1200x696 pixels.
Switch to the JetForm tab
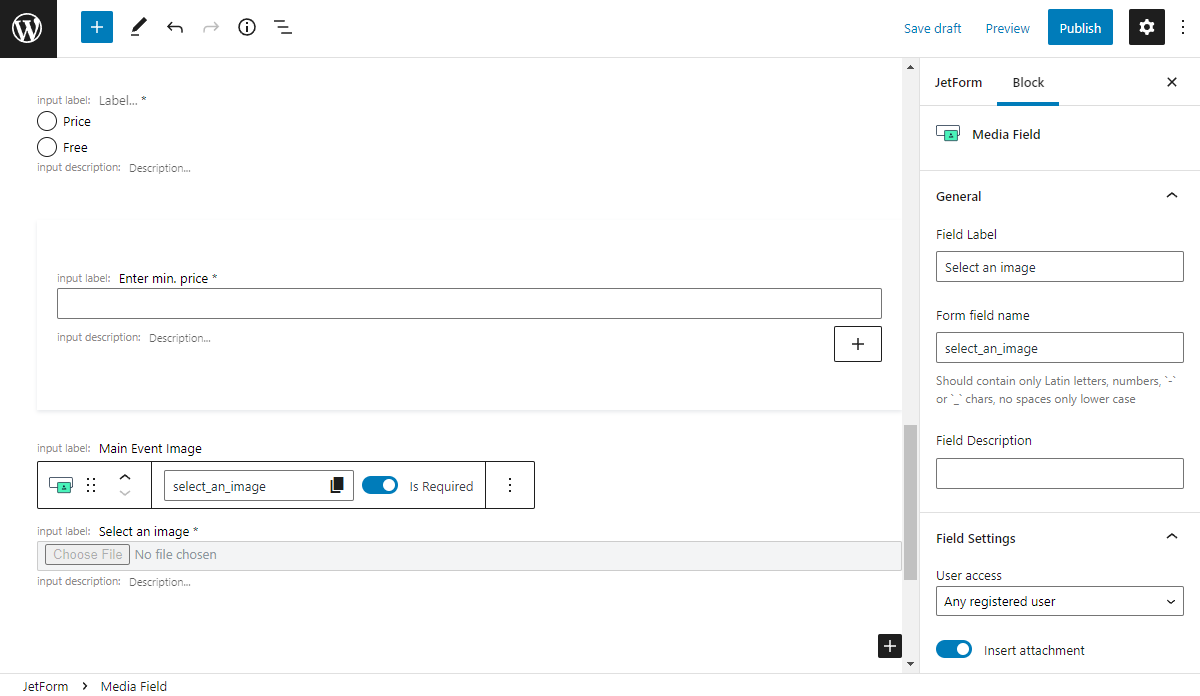(958, 82)
